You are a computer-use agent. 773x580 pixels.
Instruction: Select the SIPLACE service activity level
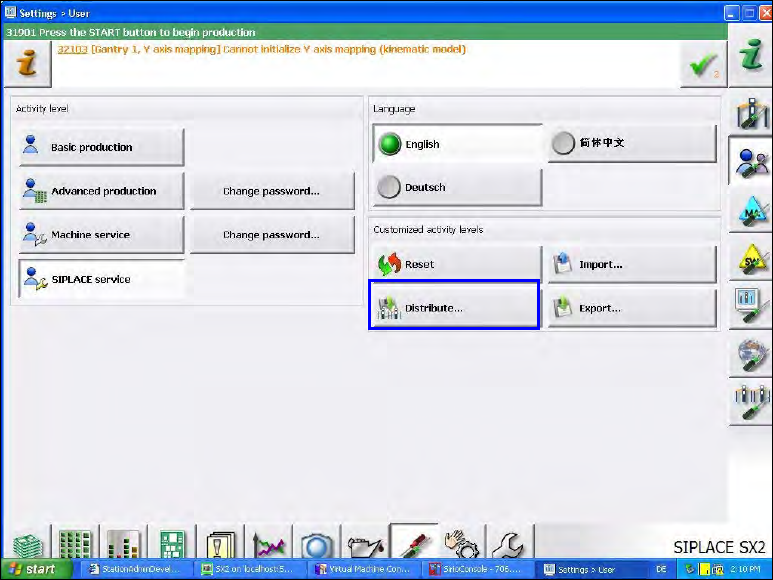point(102,279)
